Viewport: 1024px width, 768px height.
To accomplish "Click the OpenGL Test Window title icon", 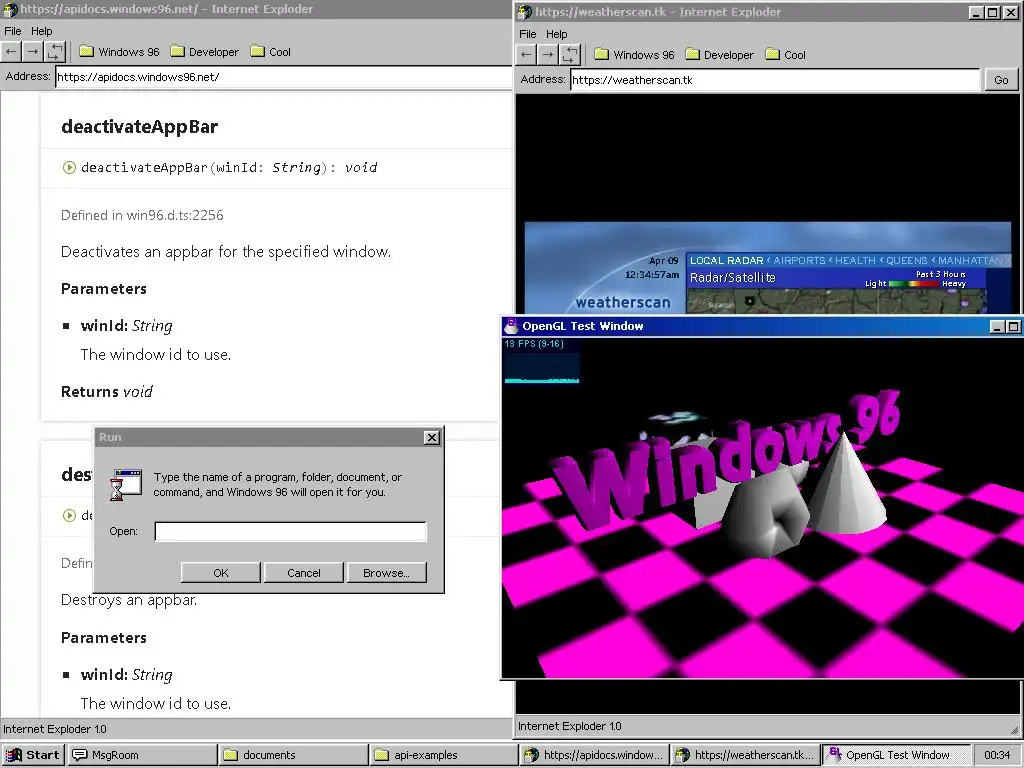I will tap(511, 326).
